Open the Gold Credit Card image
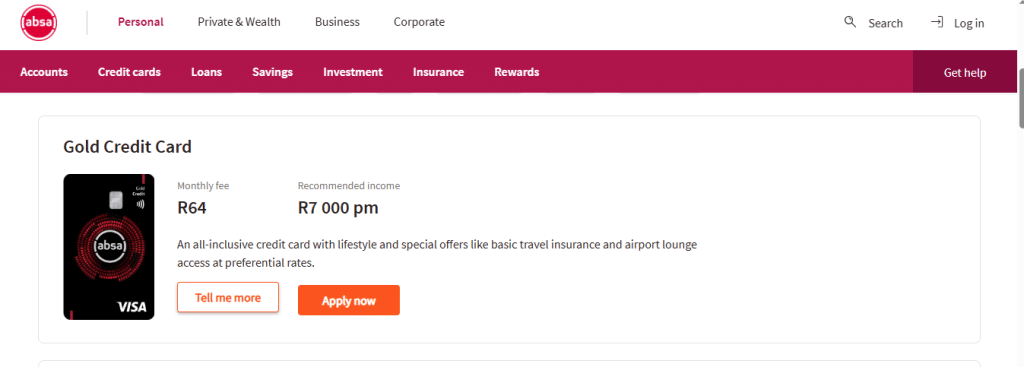 [108, 247]
